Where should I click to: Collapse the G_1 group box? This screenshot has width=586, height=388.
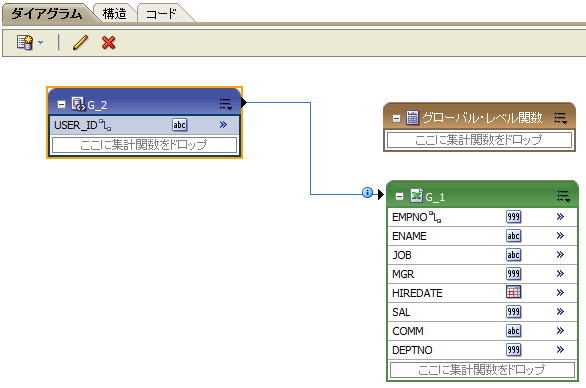(x=400, y=197)
